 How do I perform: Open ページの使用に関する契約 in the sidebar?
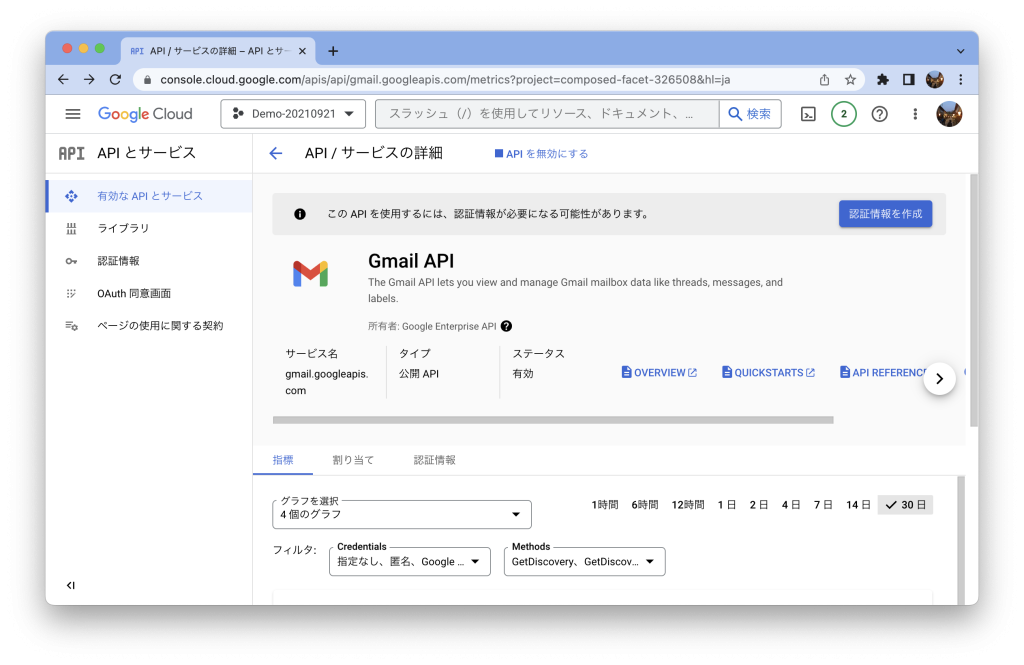pos(149,325)
